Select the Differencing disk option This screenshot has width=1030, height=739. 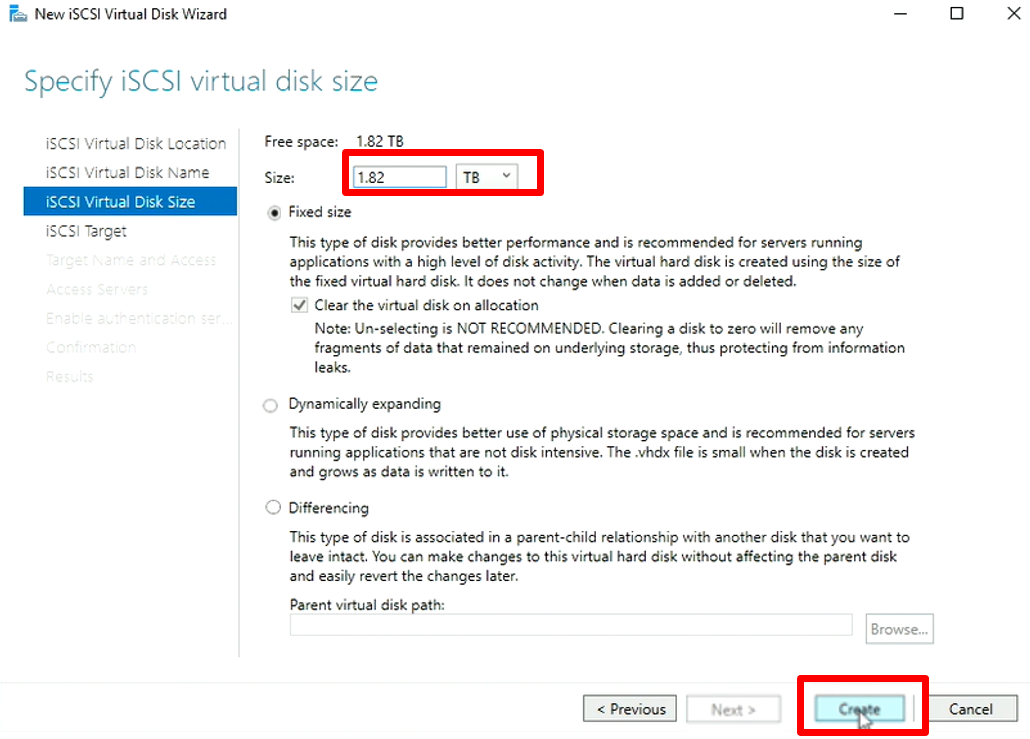(272, 508)
